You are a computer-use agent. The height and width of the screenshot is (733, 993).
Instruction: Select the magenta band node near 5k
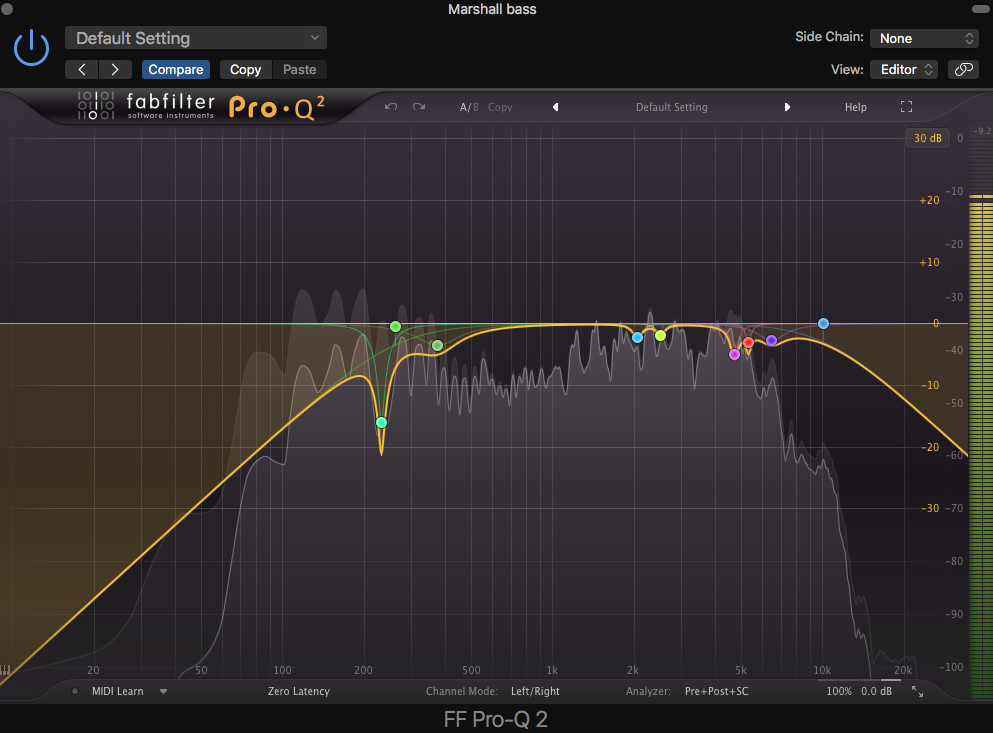tap(735, 354)
